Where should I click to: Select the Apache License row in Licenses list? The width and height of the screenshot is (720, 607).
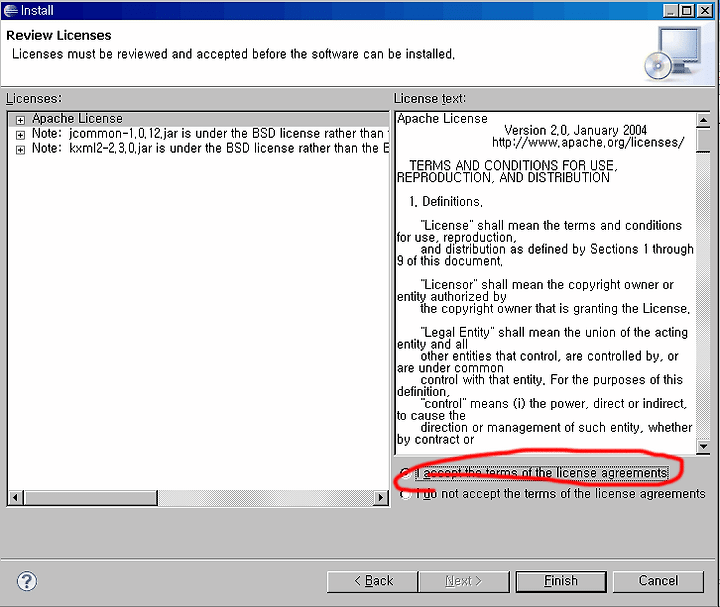(x=199, y=119)
